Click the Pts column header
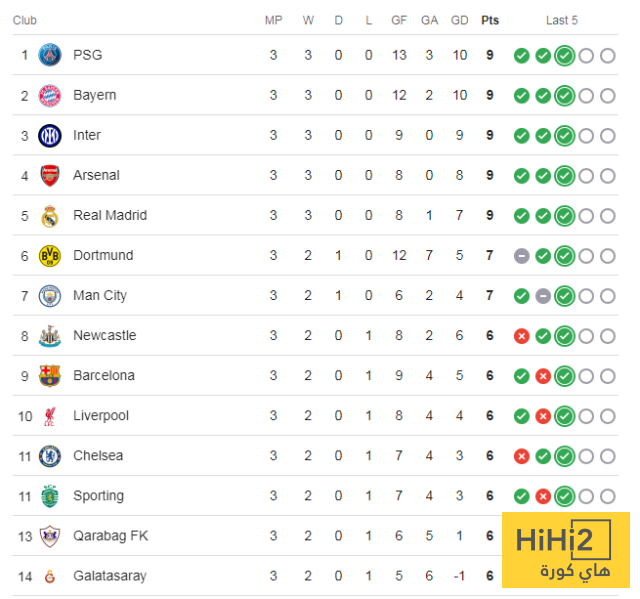The height and width of the screenshot is (599, 640). click(490, 20)
